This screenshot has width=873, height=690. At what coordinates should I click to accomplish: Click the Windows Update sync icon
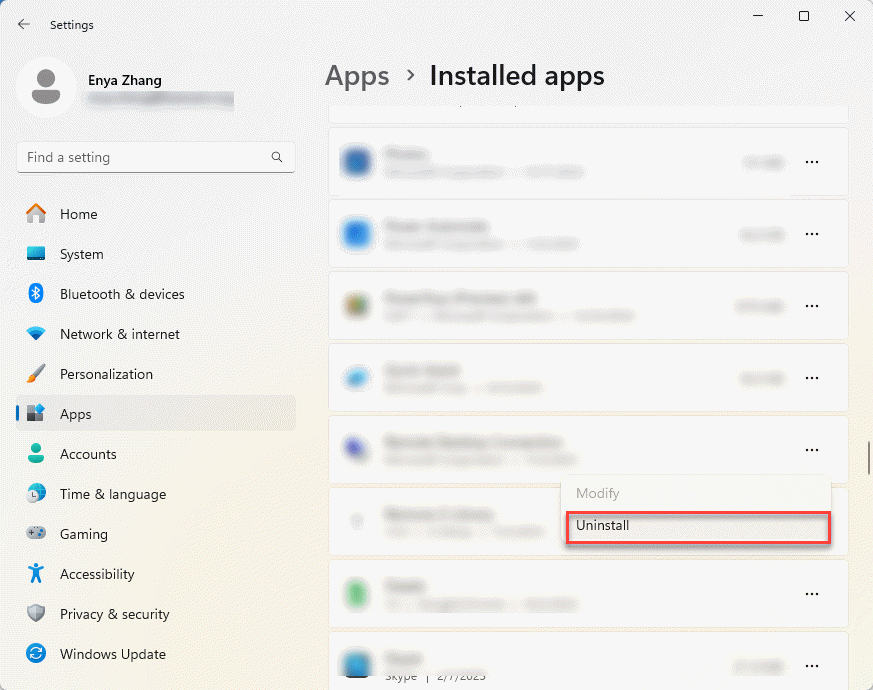36,654
